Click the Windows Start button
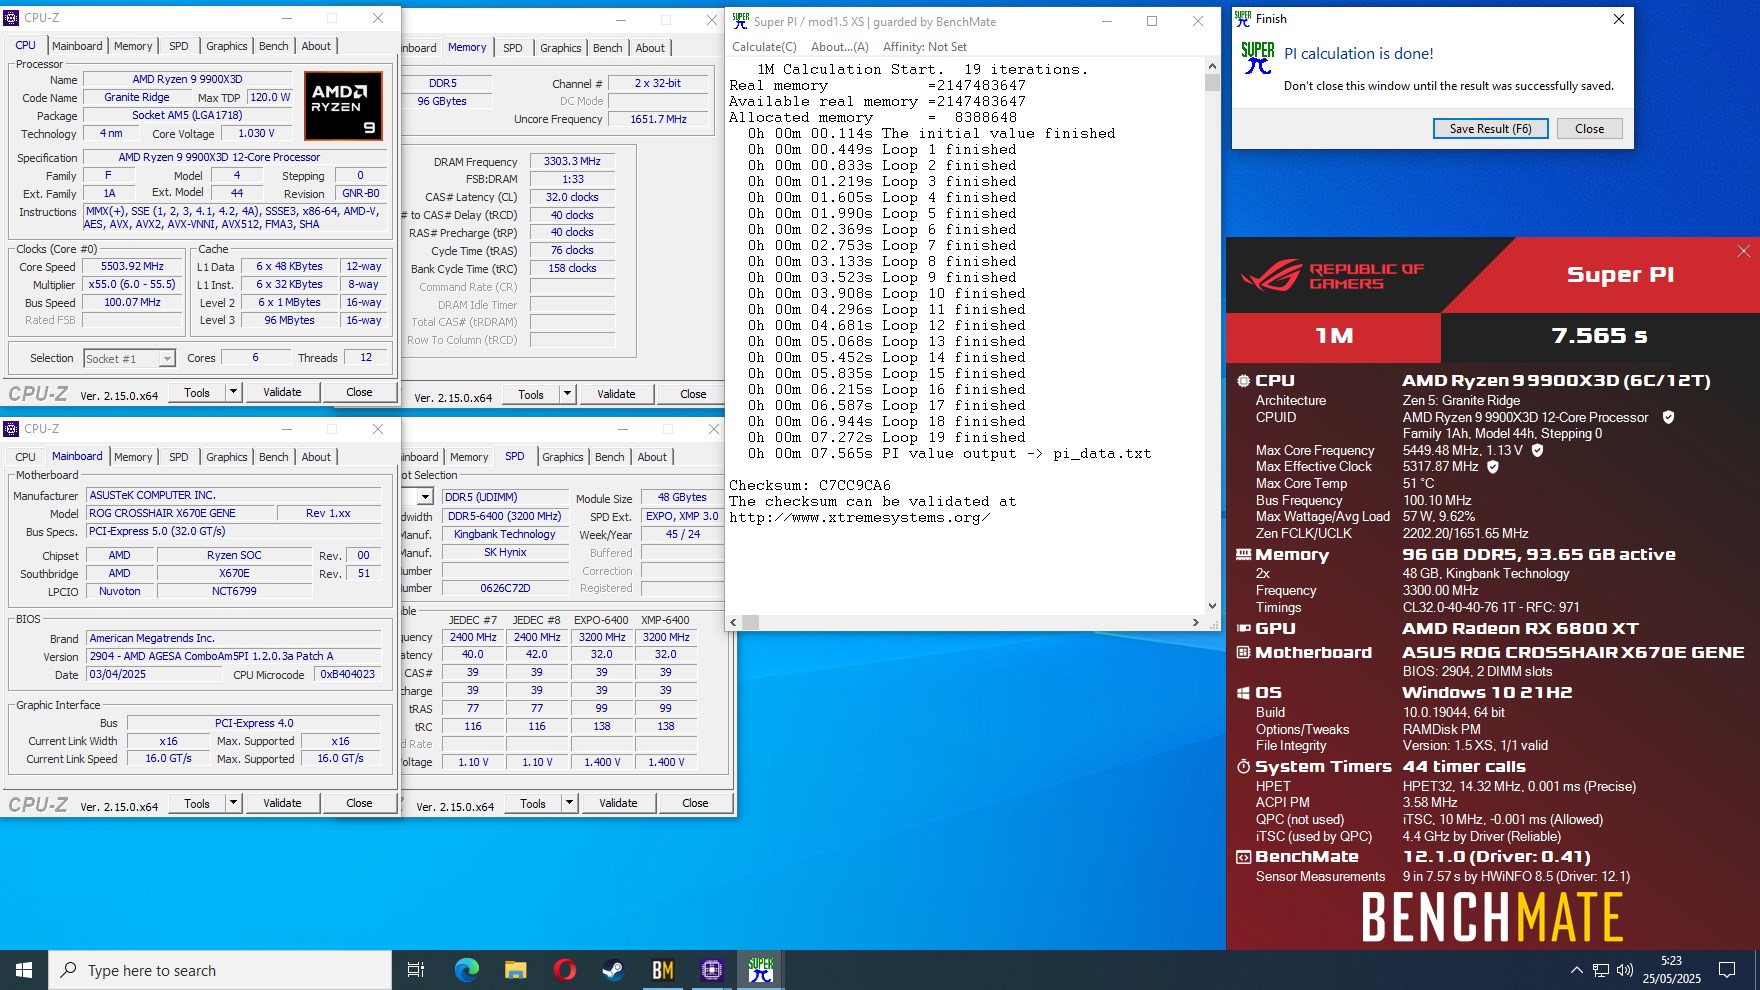This screenshot has height=990, width=1760. pos(24,970)
